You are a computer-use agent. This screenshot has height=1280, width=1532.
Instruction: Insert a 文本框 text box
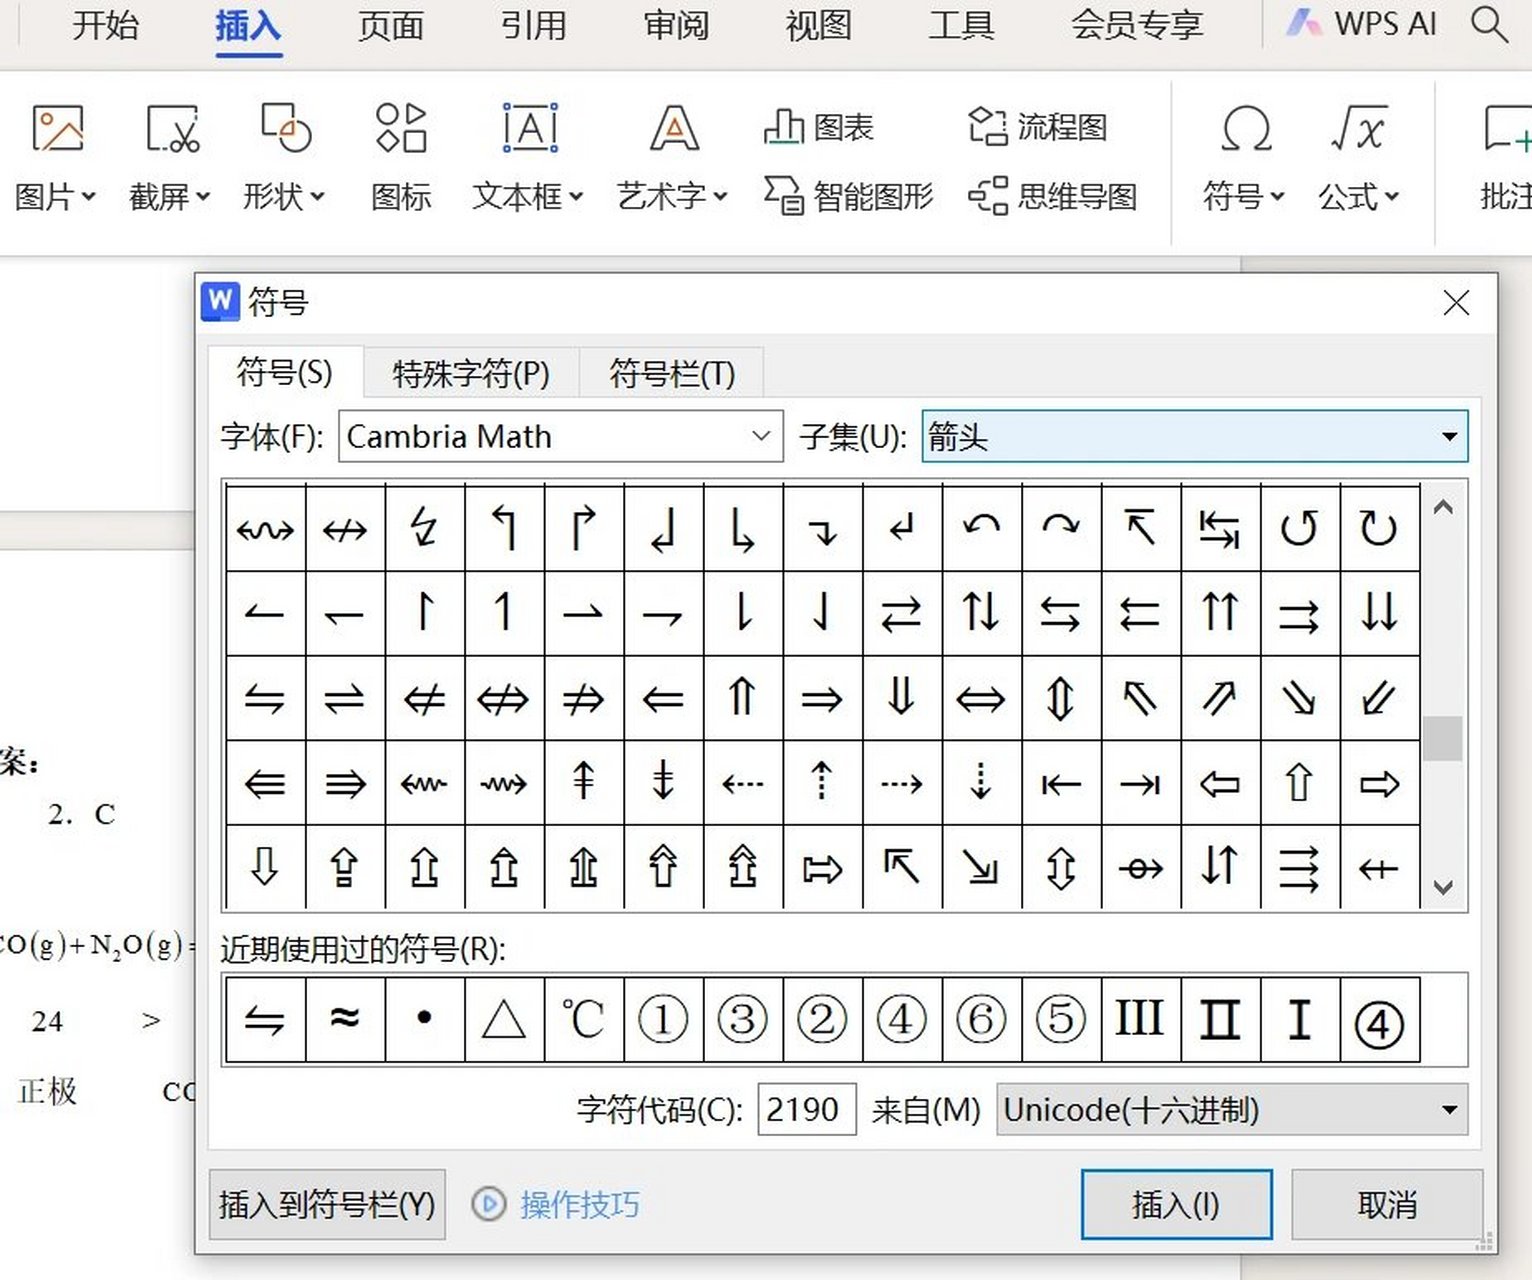(x=527, y=155)
